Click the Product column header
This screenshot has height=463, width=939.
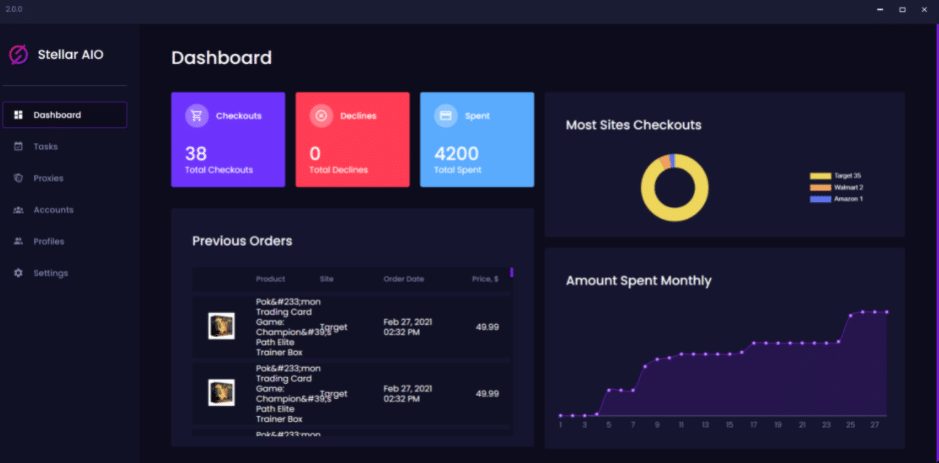271,279
